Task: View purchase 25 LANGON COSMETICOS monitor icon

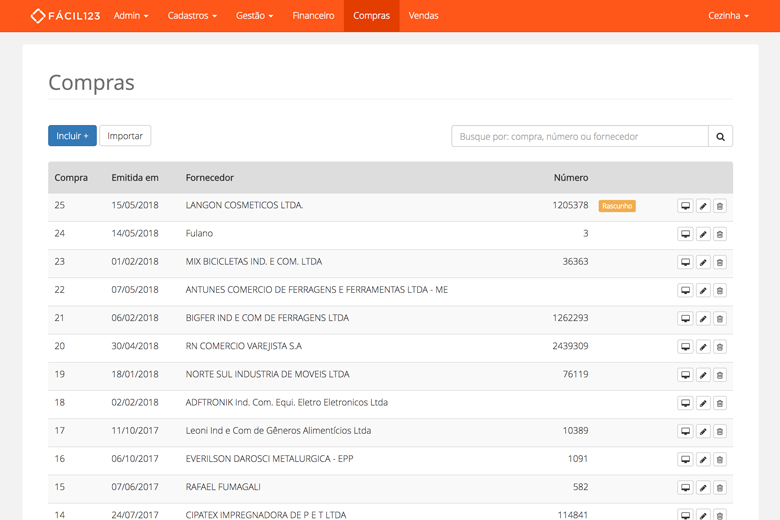Action: (685, 206)
